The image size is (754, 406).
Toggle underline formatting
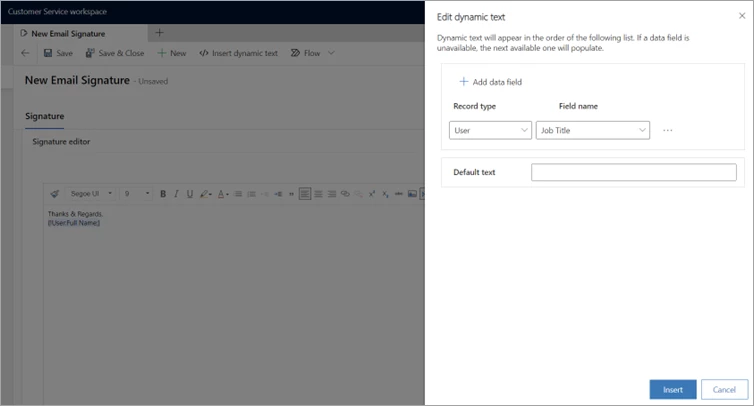coord(190,194)
